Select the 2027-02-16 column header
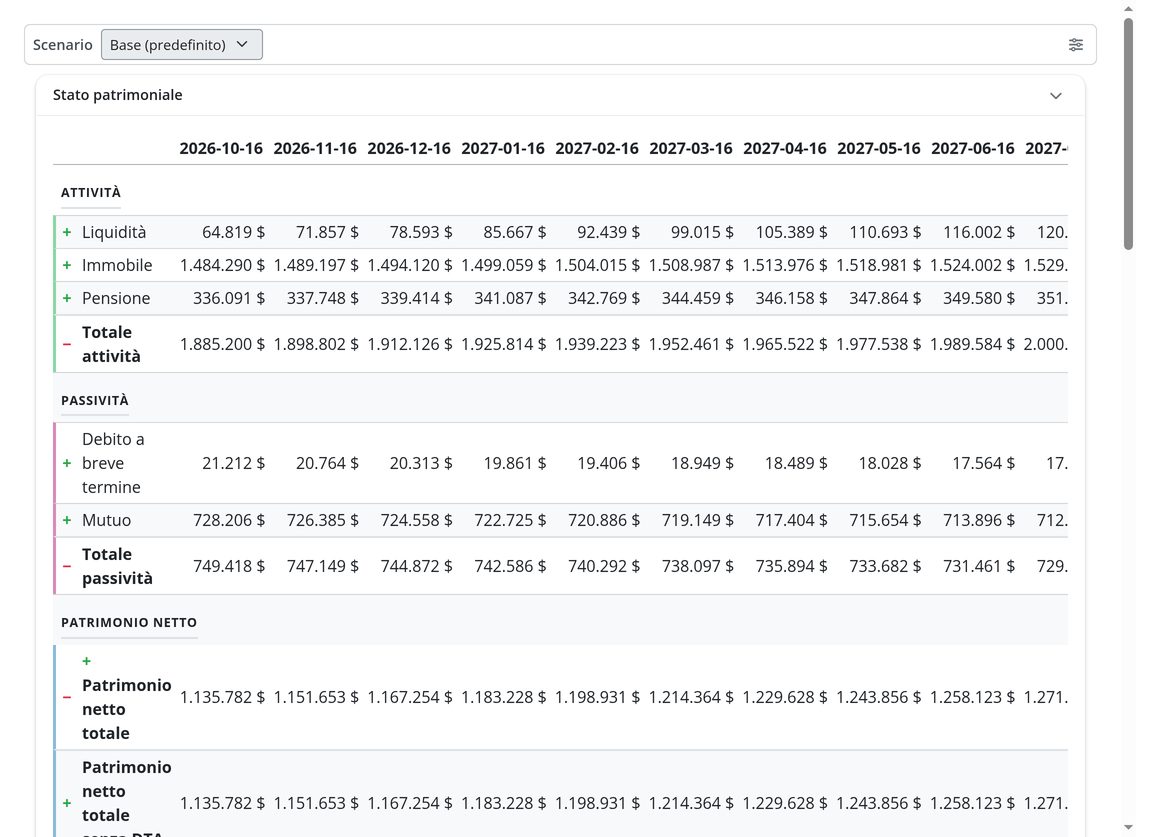This screenshot has width=1160, height=837. click(x=597, y=148)
